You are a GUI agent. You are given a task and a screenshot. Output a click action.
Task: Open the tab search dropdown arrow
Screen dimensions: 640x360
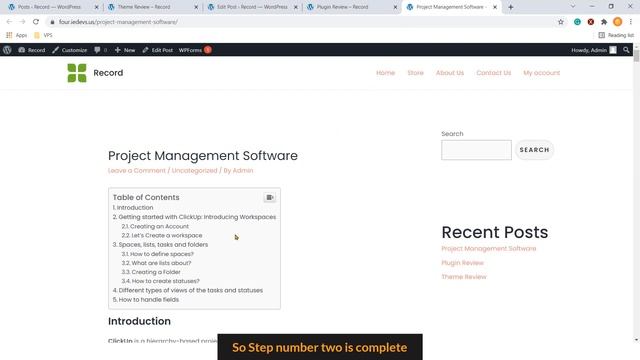pos(573,7)
